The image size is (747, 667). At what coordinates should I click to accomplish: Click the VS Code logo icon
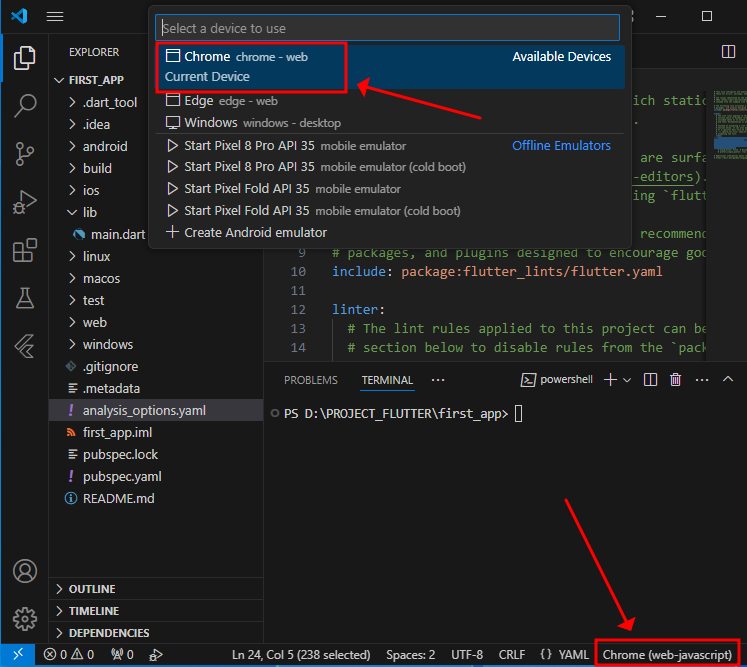coord(19,16)
